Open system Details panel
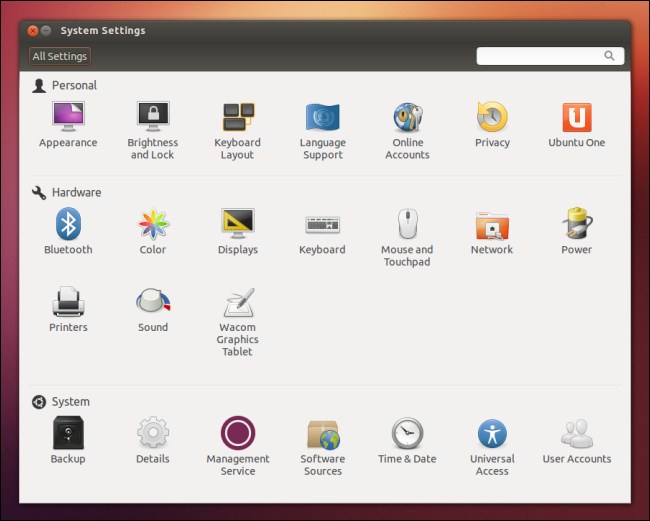Image resolution: width=650 pixels, height=521 pixels. point(153,440)
